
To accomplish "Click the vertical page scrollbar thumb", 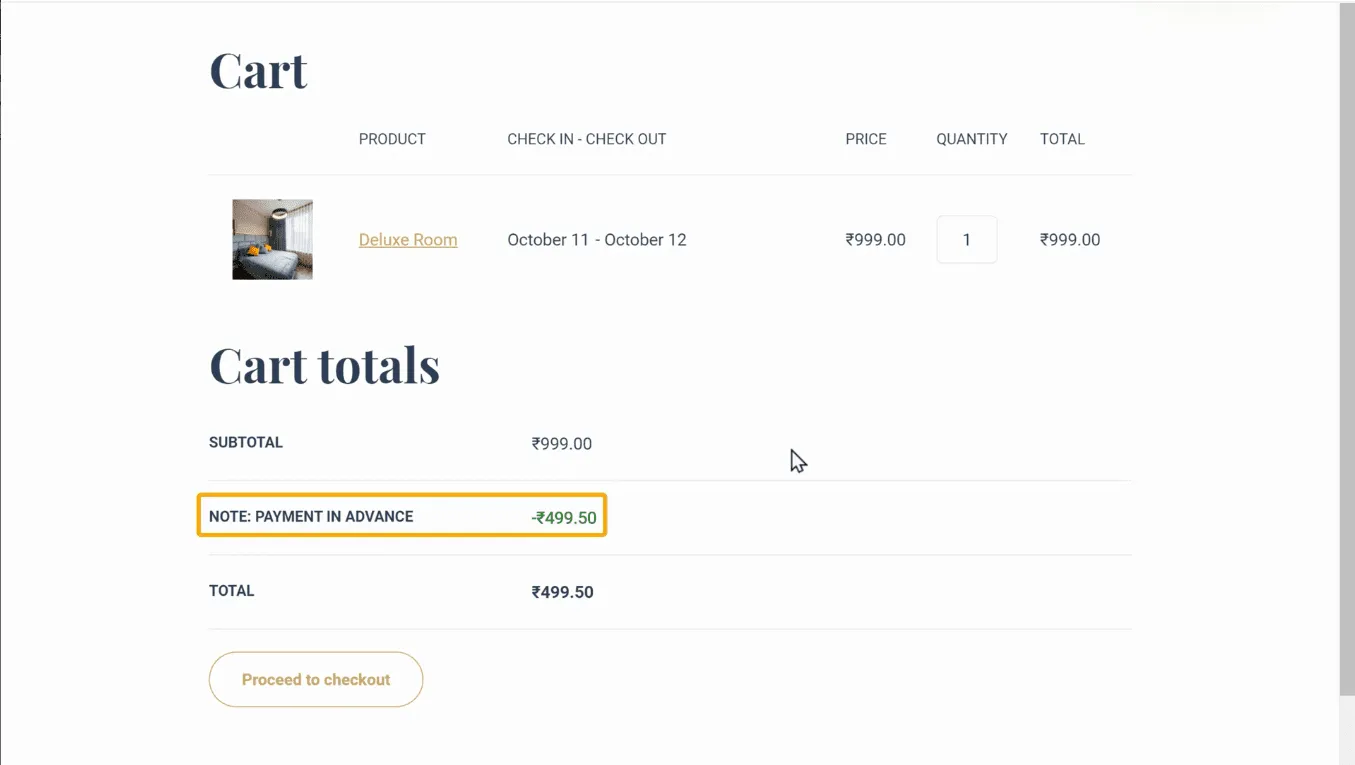I will click(1346, 350).
